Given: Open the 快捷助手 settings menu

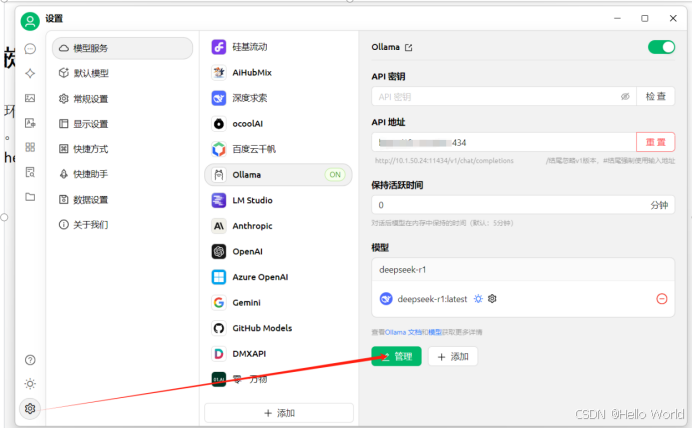Looking at the screenshot, I should pos(122,174).
